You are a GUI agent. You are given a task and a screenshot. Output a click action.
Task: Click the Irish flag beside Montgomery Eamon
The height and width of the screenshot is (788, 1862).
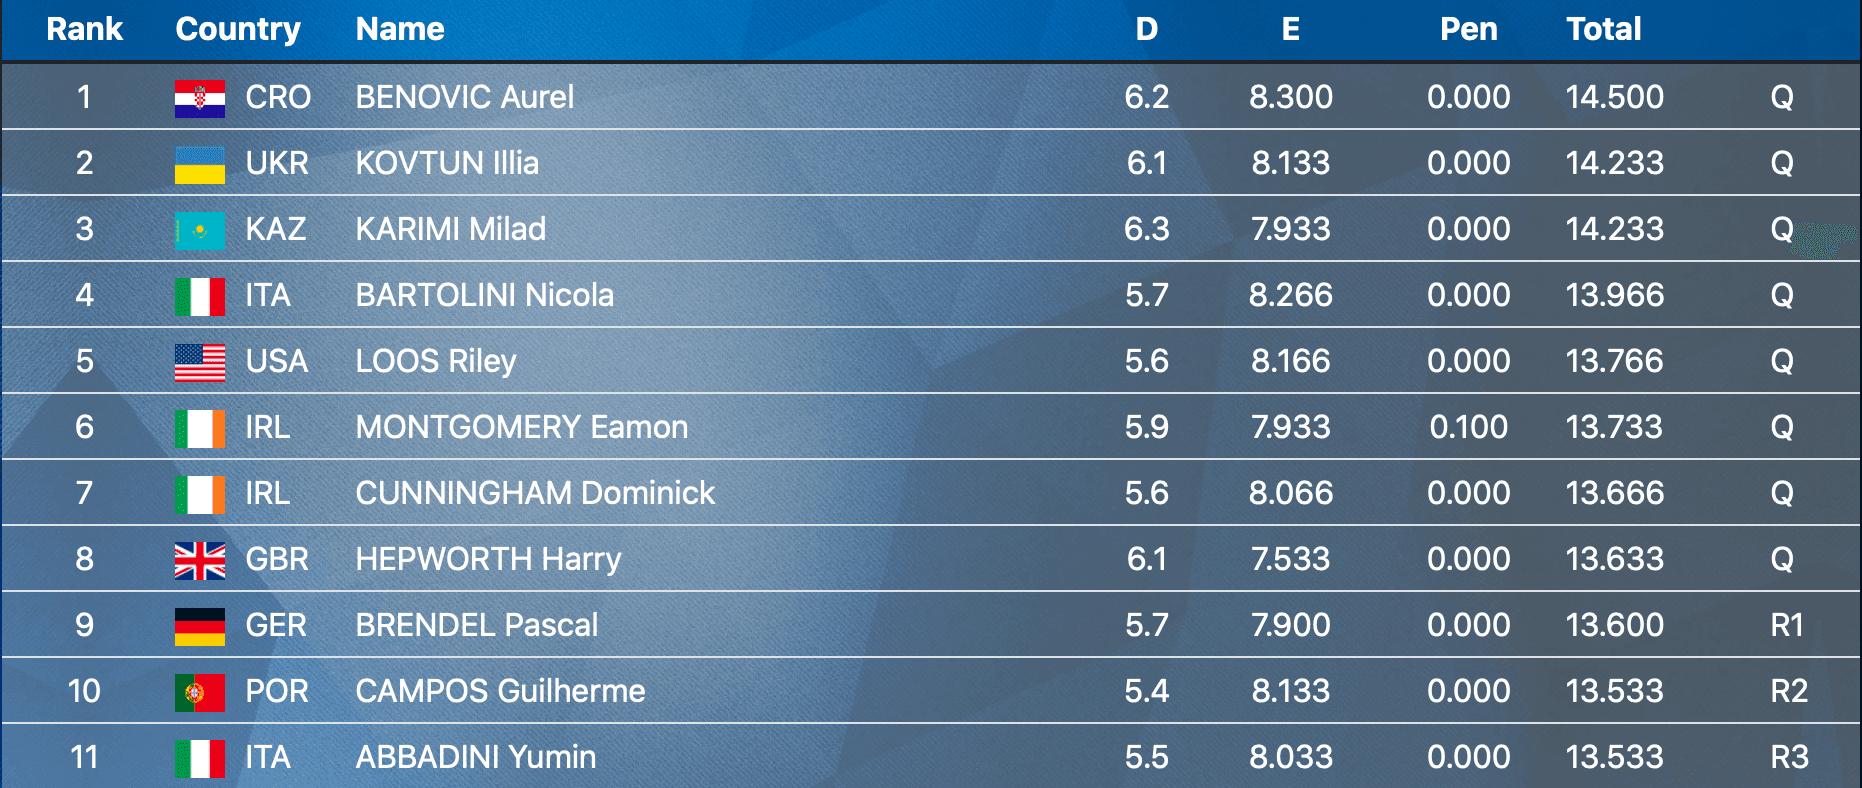click(x=199, y=428)
